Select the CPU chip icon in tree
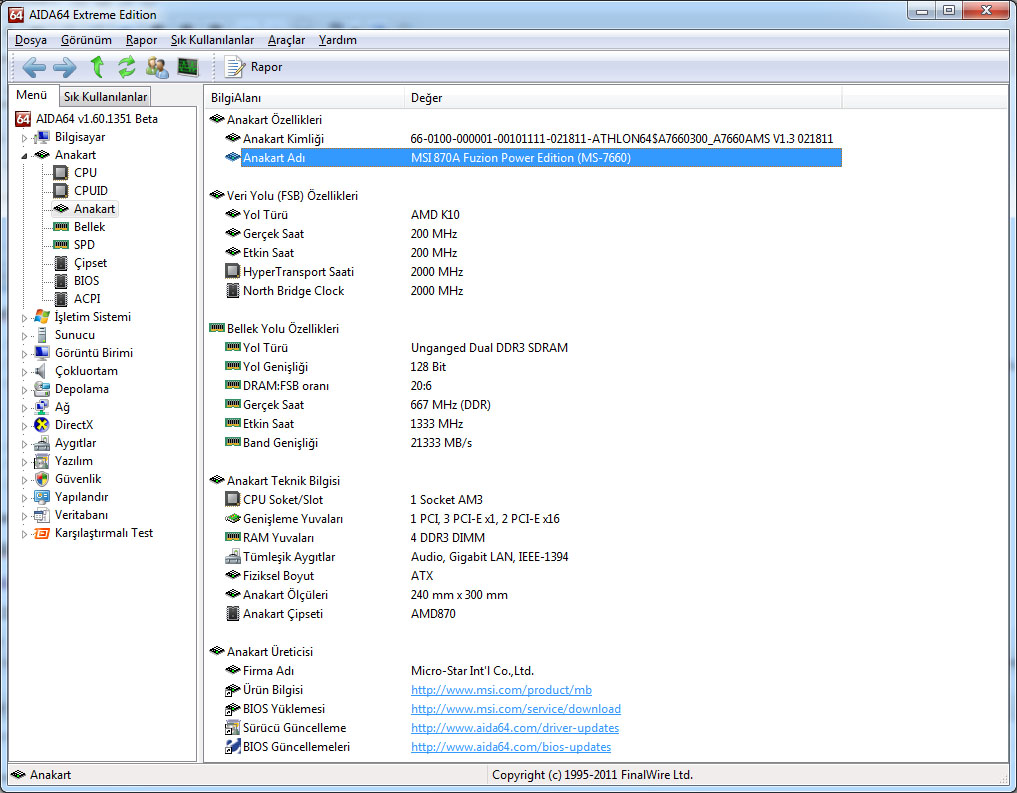Viewport: 1017px width, 793px height. coord(60,172)
